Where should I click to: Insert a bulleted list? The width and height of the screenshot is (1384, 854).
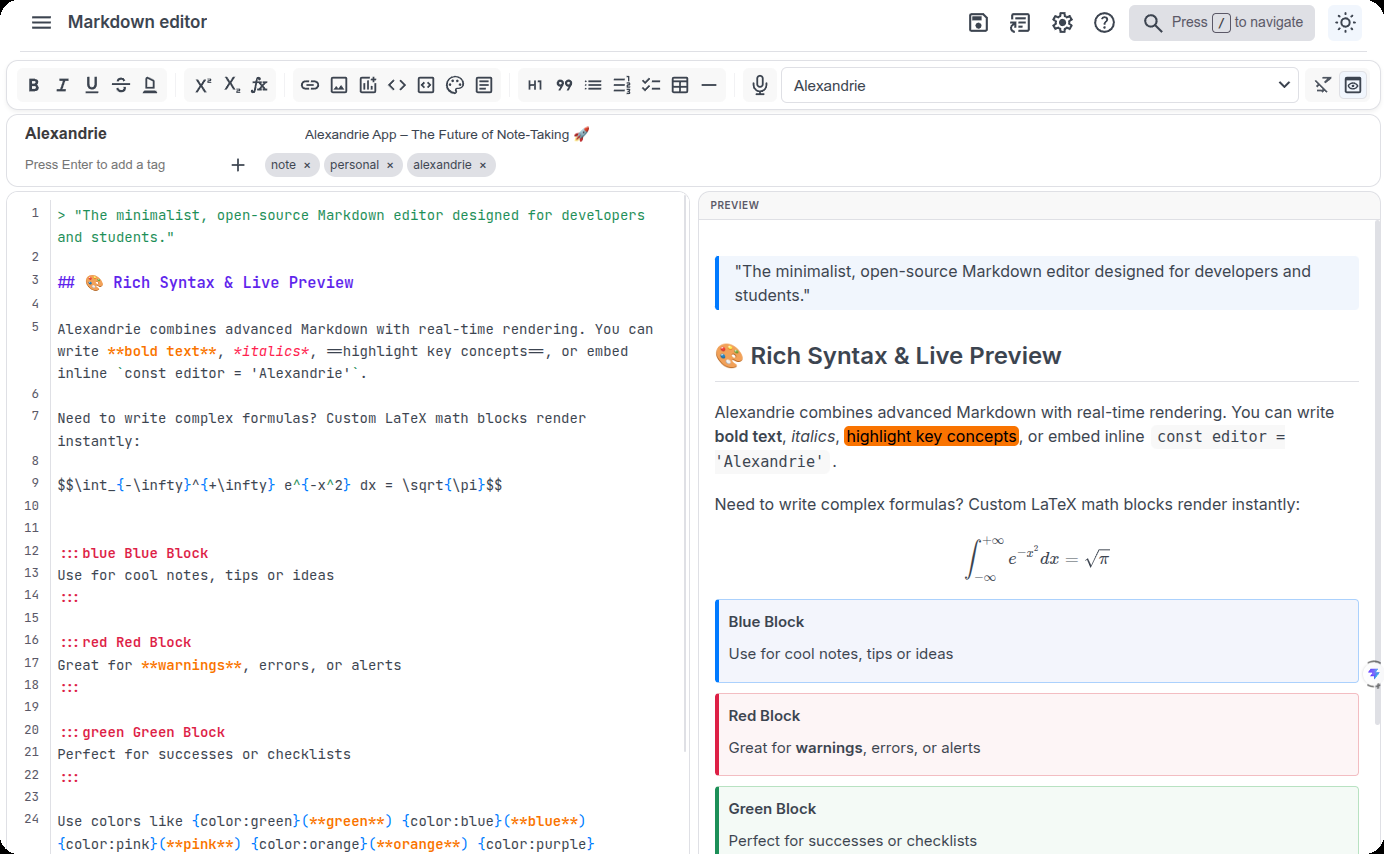(593, 85)
